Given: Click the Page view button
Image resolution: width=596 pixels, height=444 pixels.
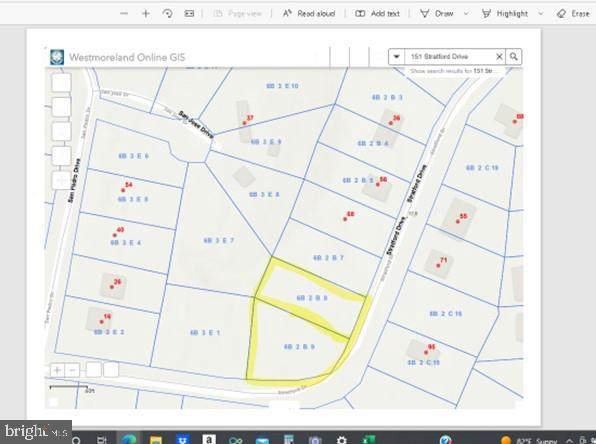Looking at the screenshot, I should tap(237, 14).
